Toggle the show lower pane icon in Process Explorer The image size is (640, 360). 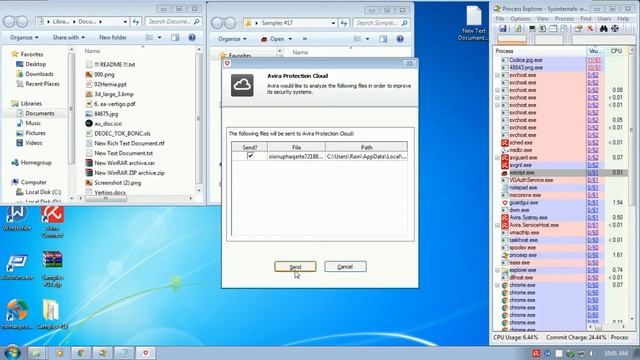(553, 29)
